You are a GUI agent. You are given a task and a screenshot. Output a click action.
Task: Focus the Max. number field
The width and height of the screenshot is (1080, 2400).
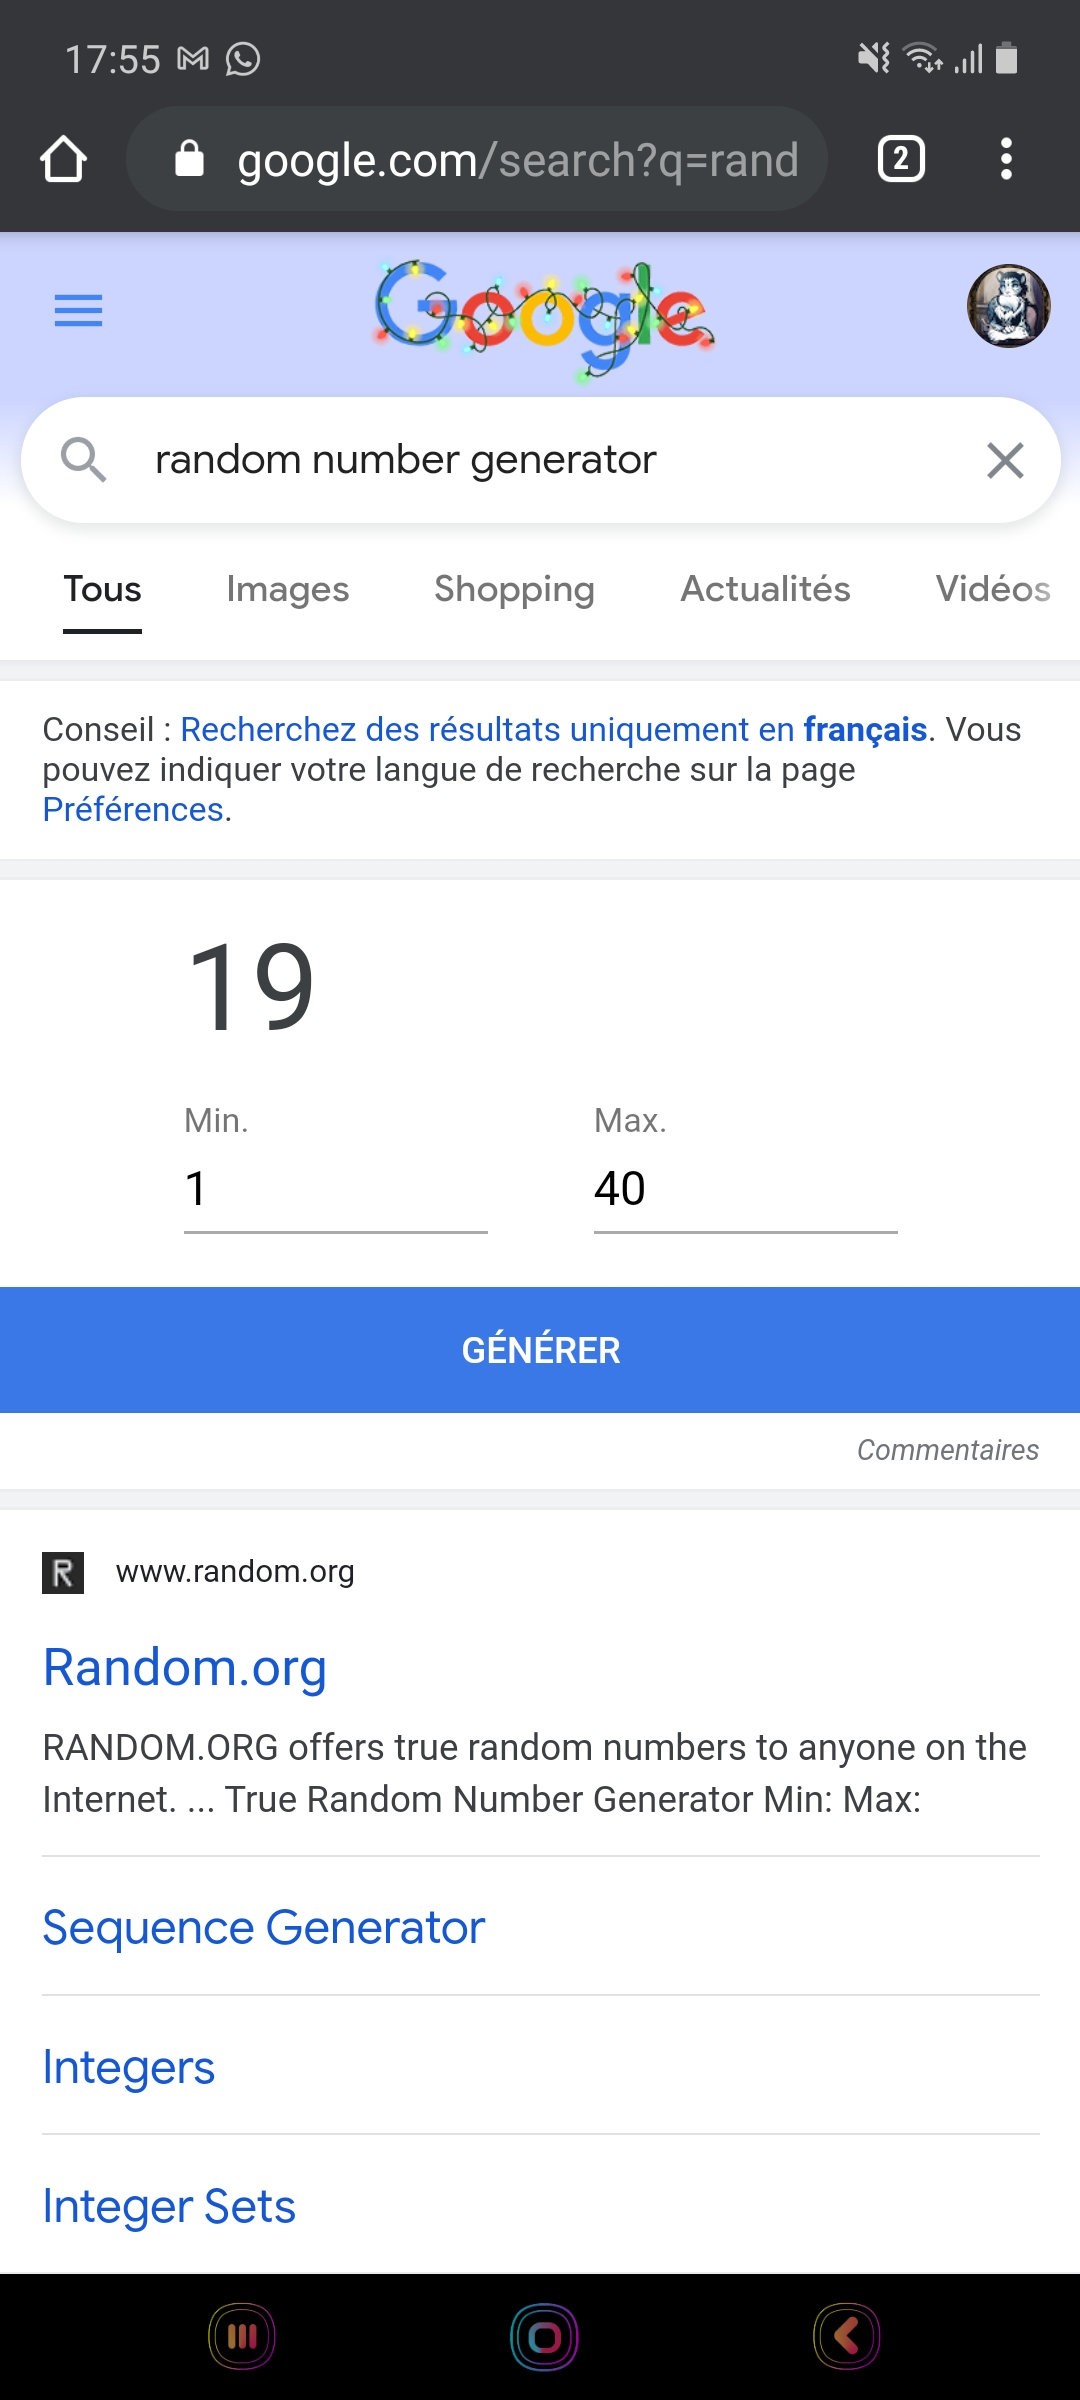coord(745,1190)
